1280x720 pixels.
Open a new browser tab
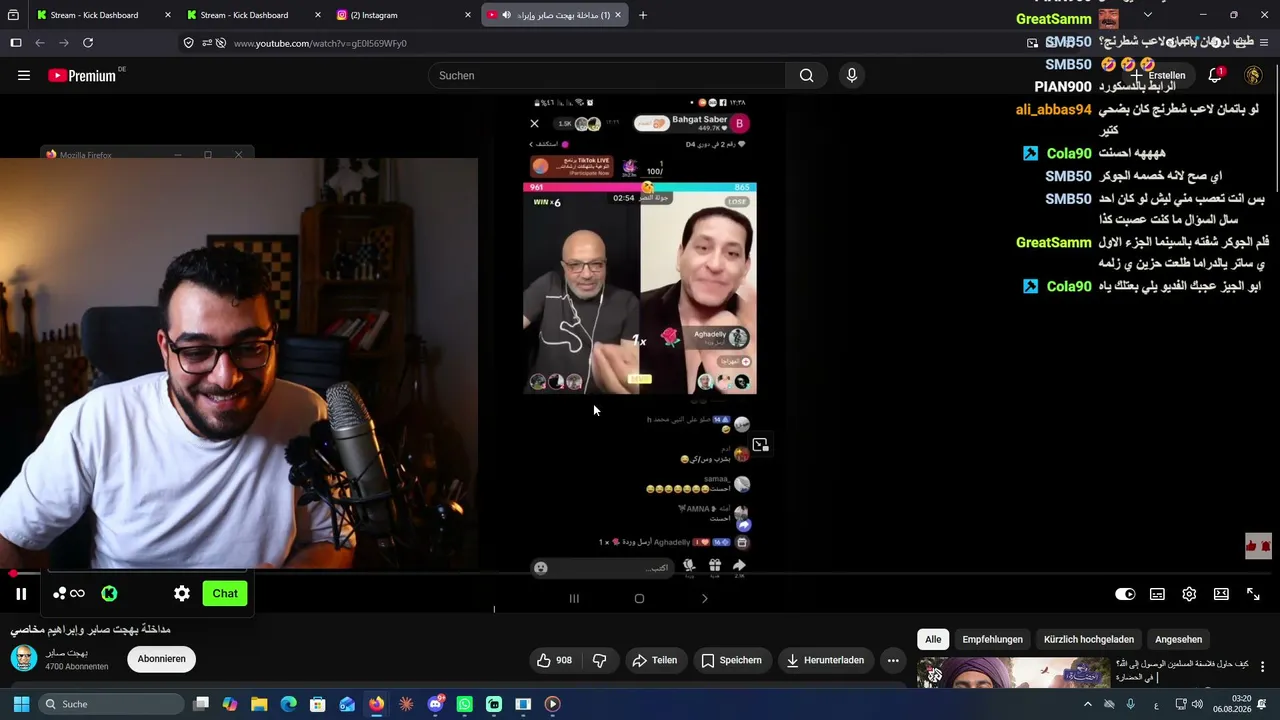point(643,15)
